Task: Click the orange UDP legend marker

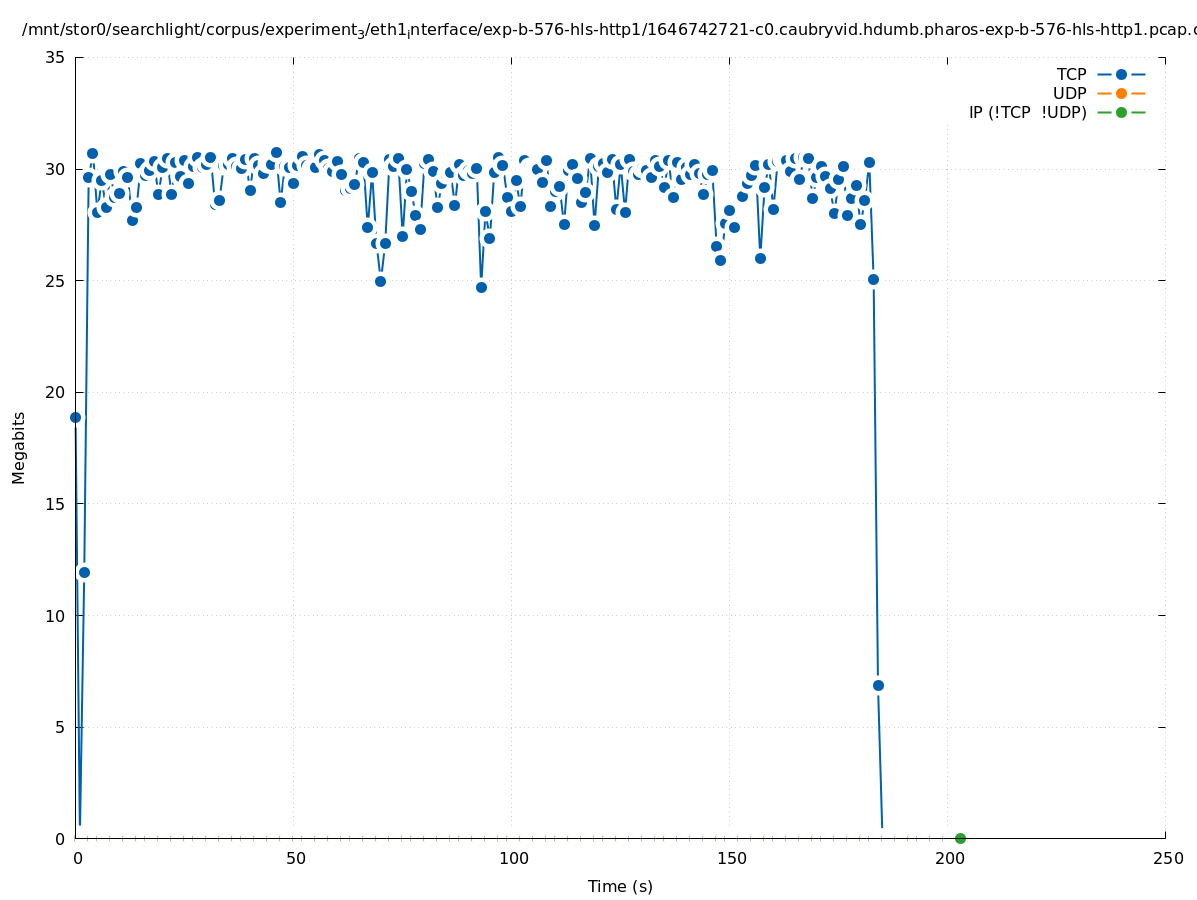Action: pyautogui.click(x=1121, y=93)
